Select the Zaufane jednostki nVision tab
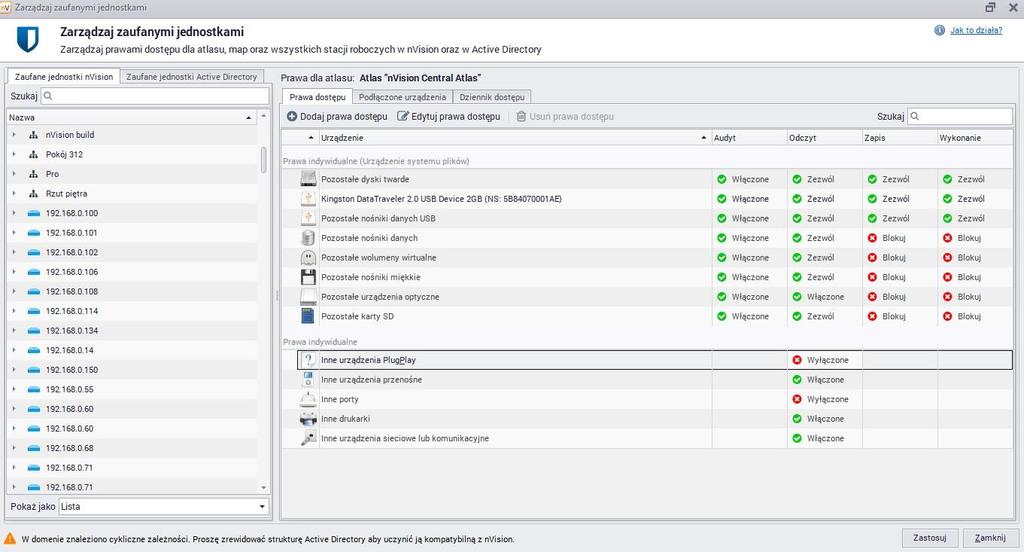1024x552 pixels. point(63,76)
